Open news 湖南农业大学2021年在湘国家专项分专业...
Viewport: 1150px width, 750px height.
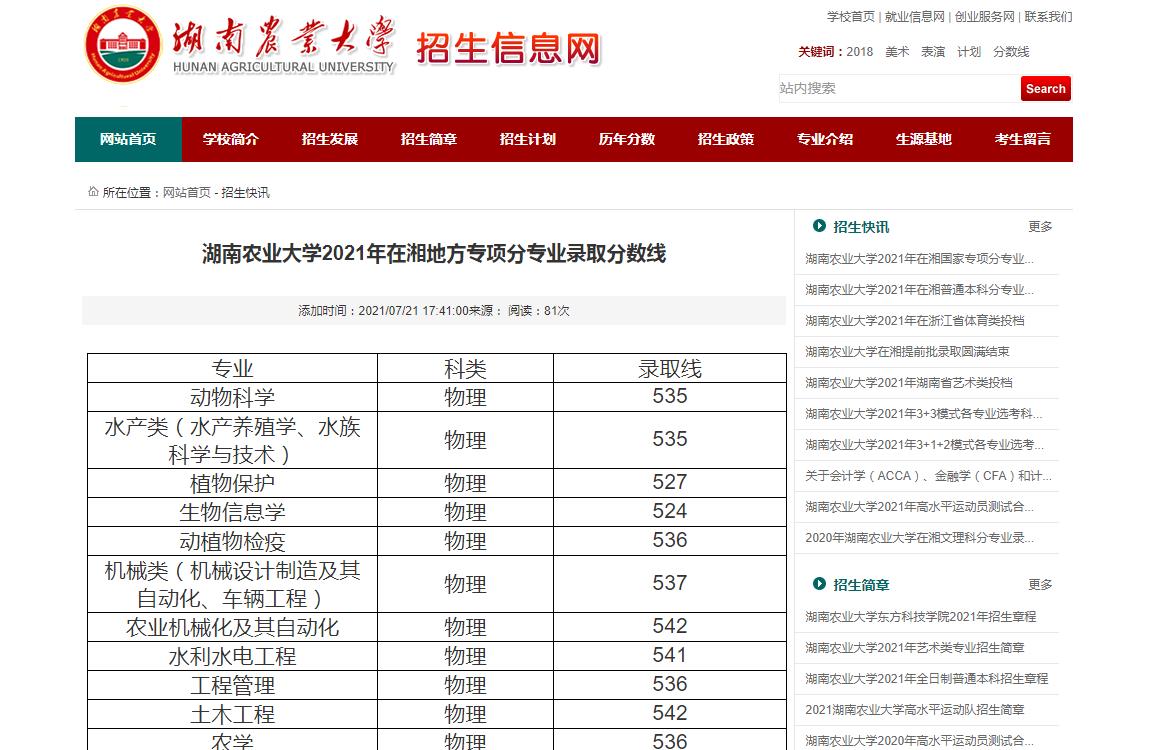920,259
